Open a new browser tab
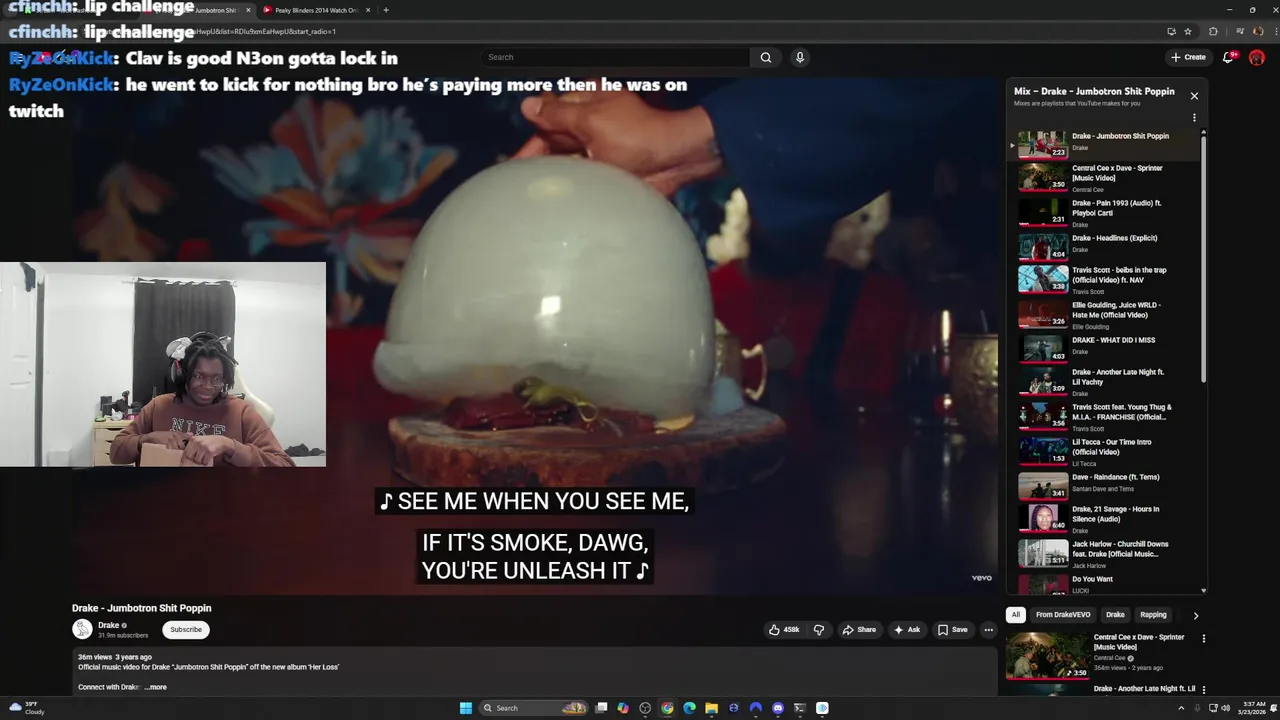1280x720 pixels. [x=386, y=10]
